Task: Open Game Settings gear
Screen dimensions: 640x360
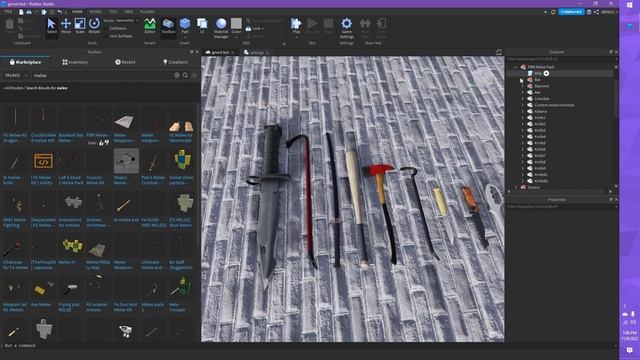Action: coord(347,28)
